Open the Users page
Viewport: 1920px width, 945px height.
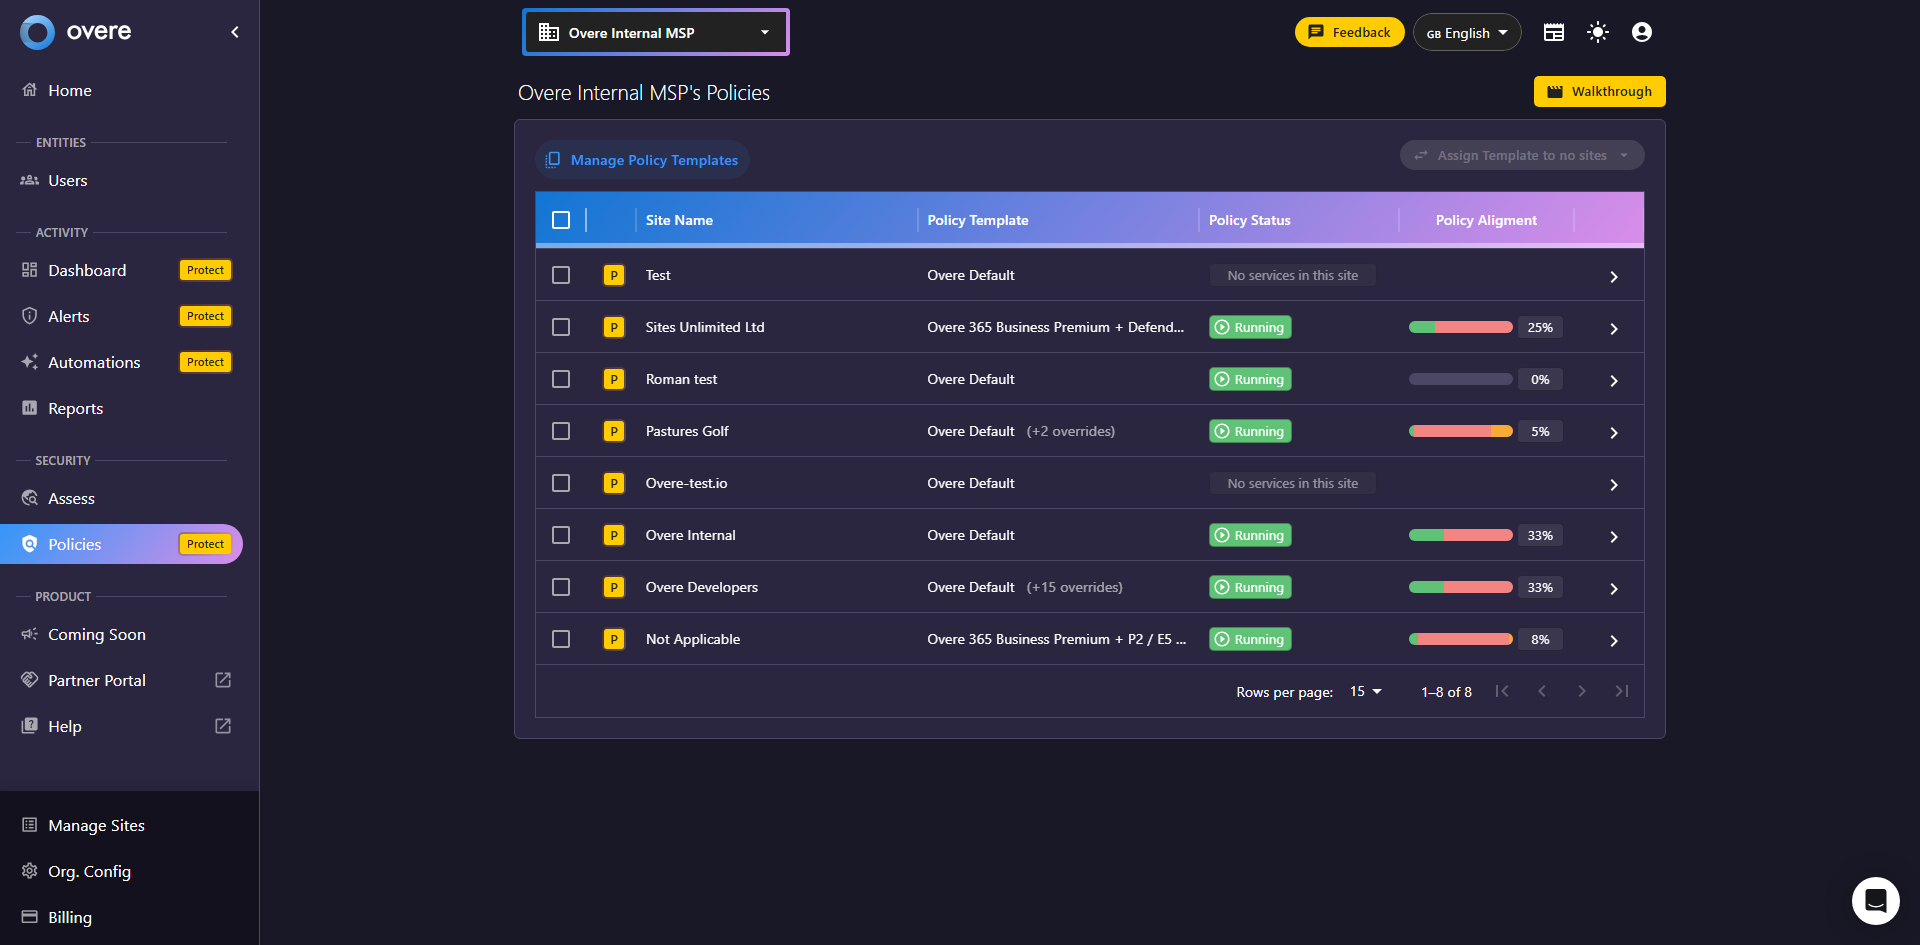[x=121, y=180]
